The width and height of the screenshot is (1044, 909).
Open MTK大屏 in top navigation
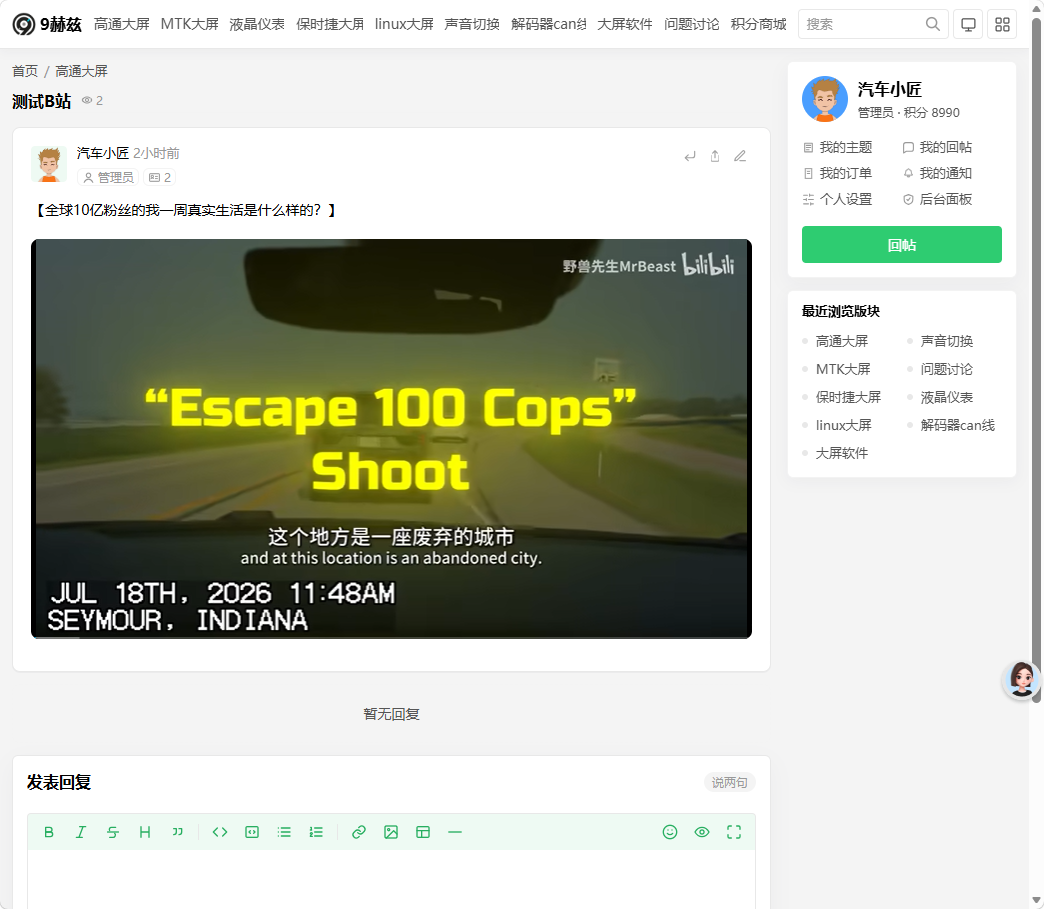(x=189, y=25)
